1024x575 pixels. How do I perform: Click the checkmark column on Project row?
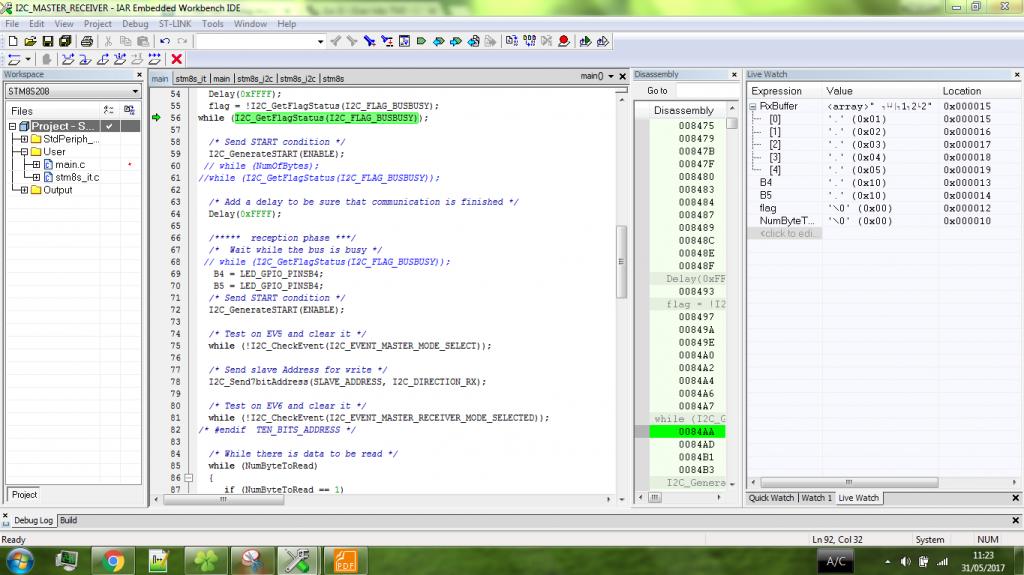click(108, 126)
